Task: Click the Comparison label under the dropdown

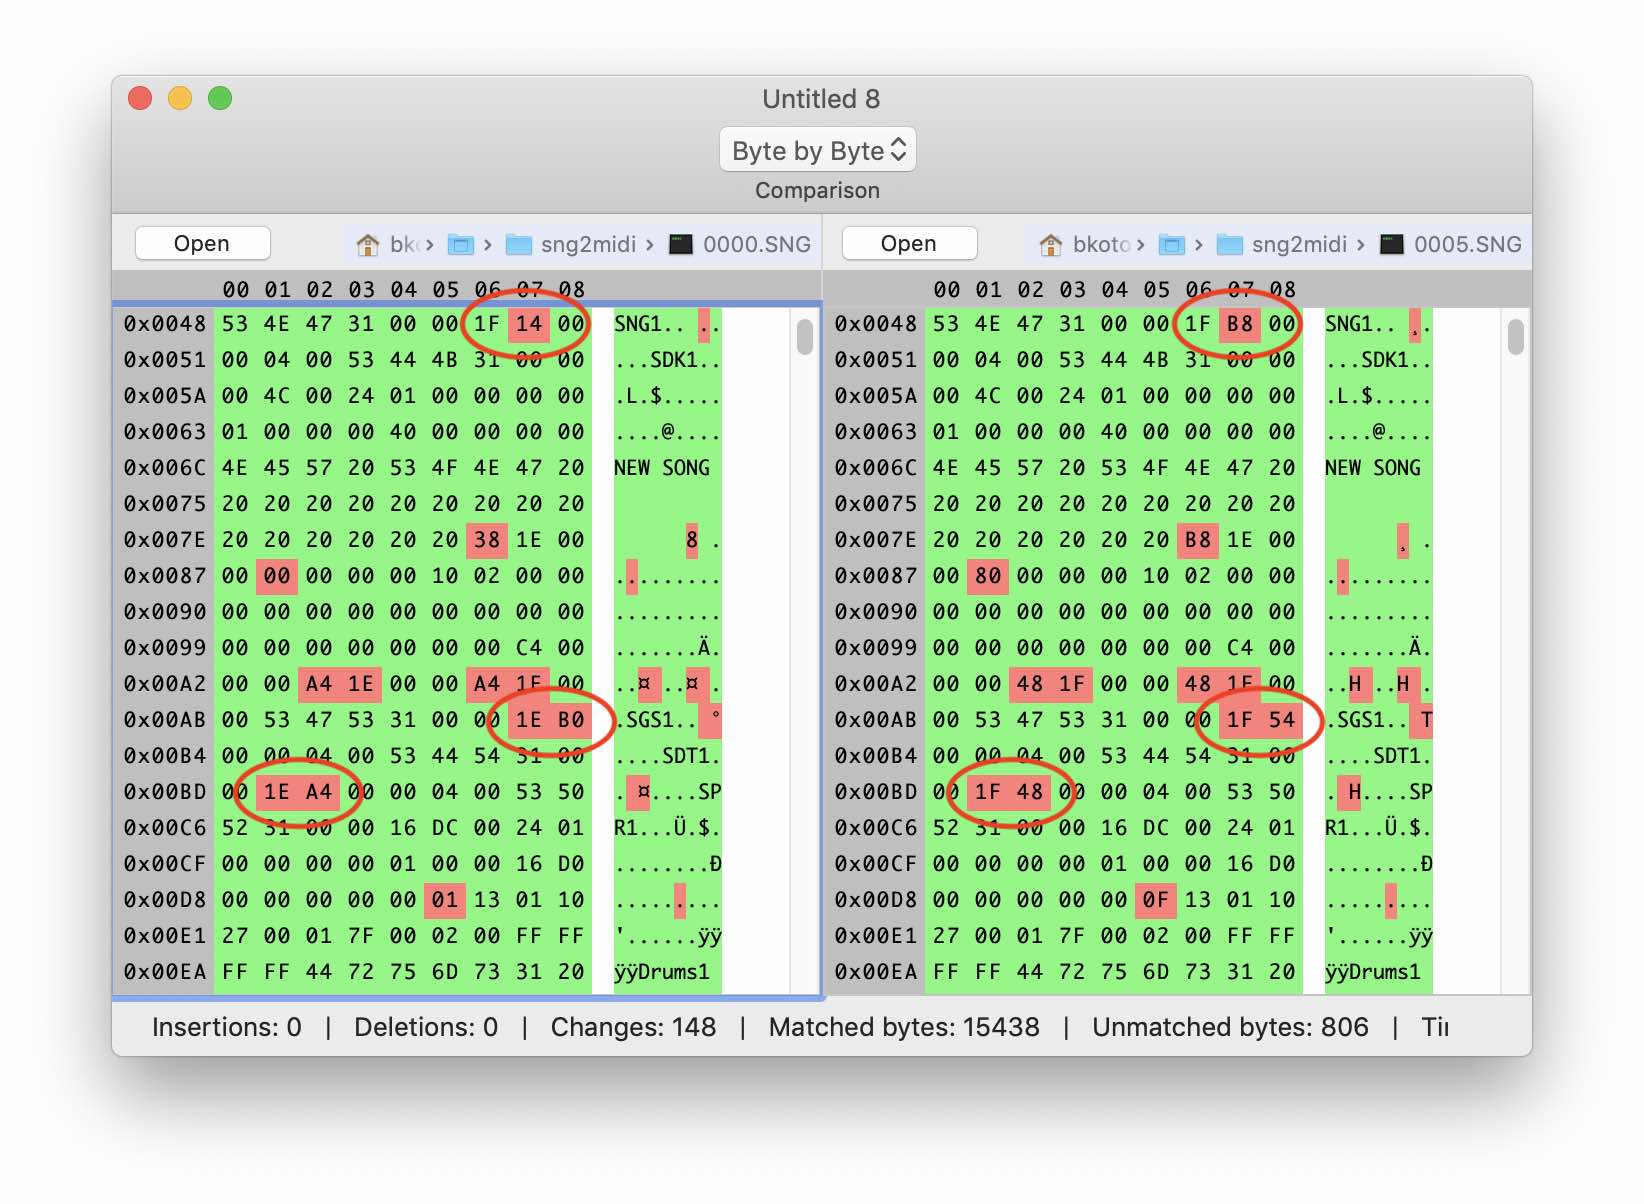Action: [x=818, y=190]
